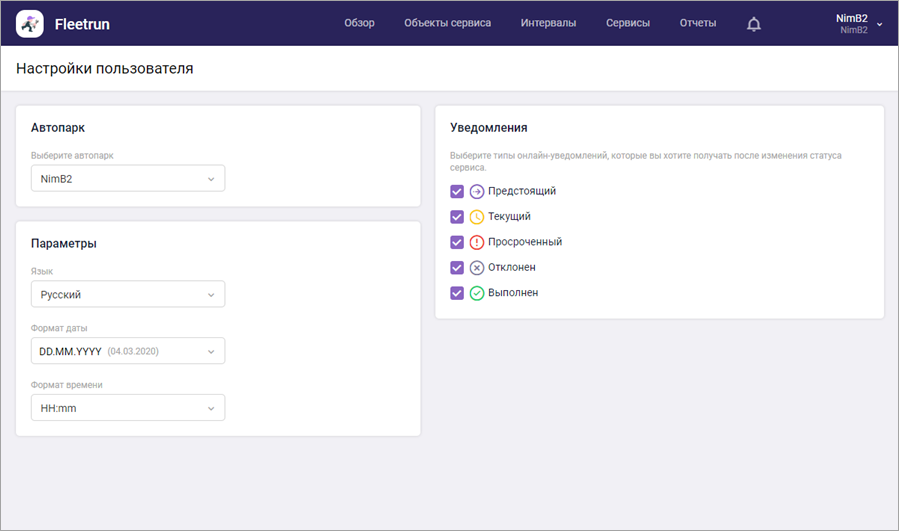This screenshot has height=531, width=899.
Task: Click the Fleetrun logo icon
Action: [30, 23]
